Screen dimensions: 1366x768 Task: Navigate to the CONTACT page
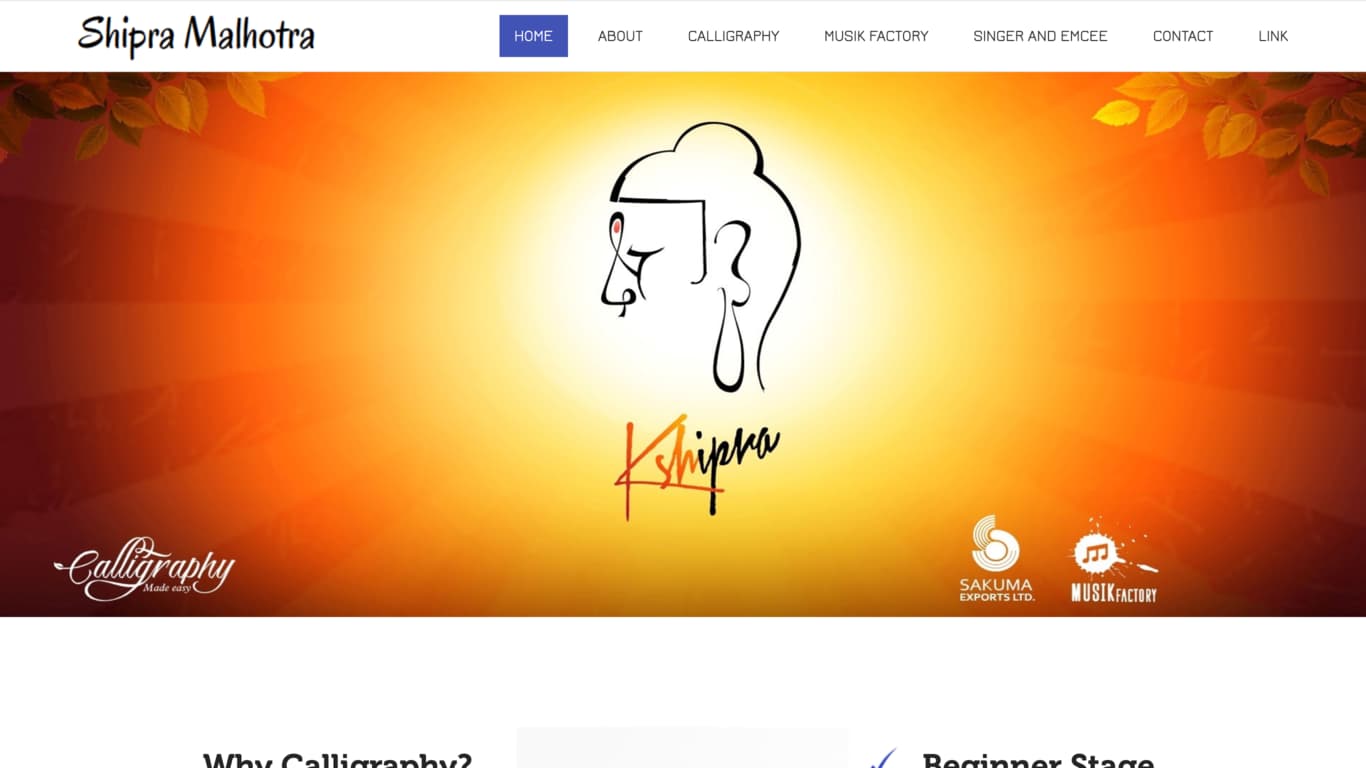[x=1183, y=36]
